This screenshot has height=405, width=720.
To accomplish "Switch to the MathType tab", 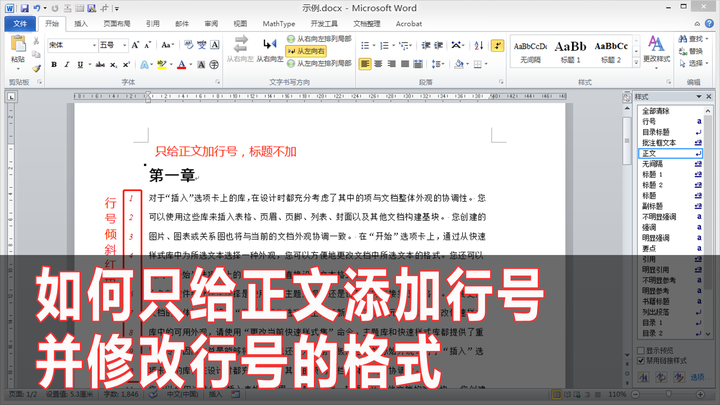I will click(279, 24).
